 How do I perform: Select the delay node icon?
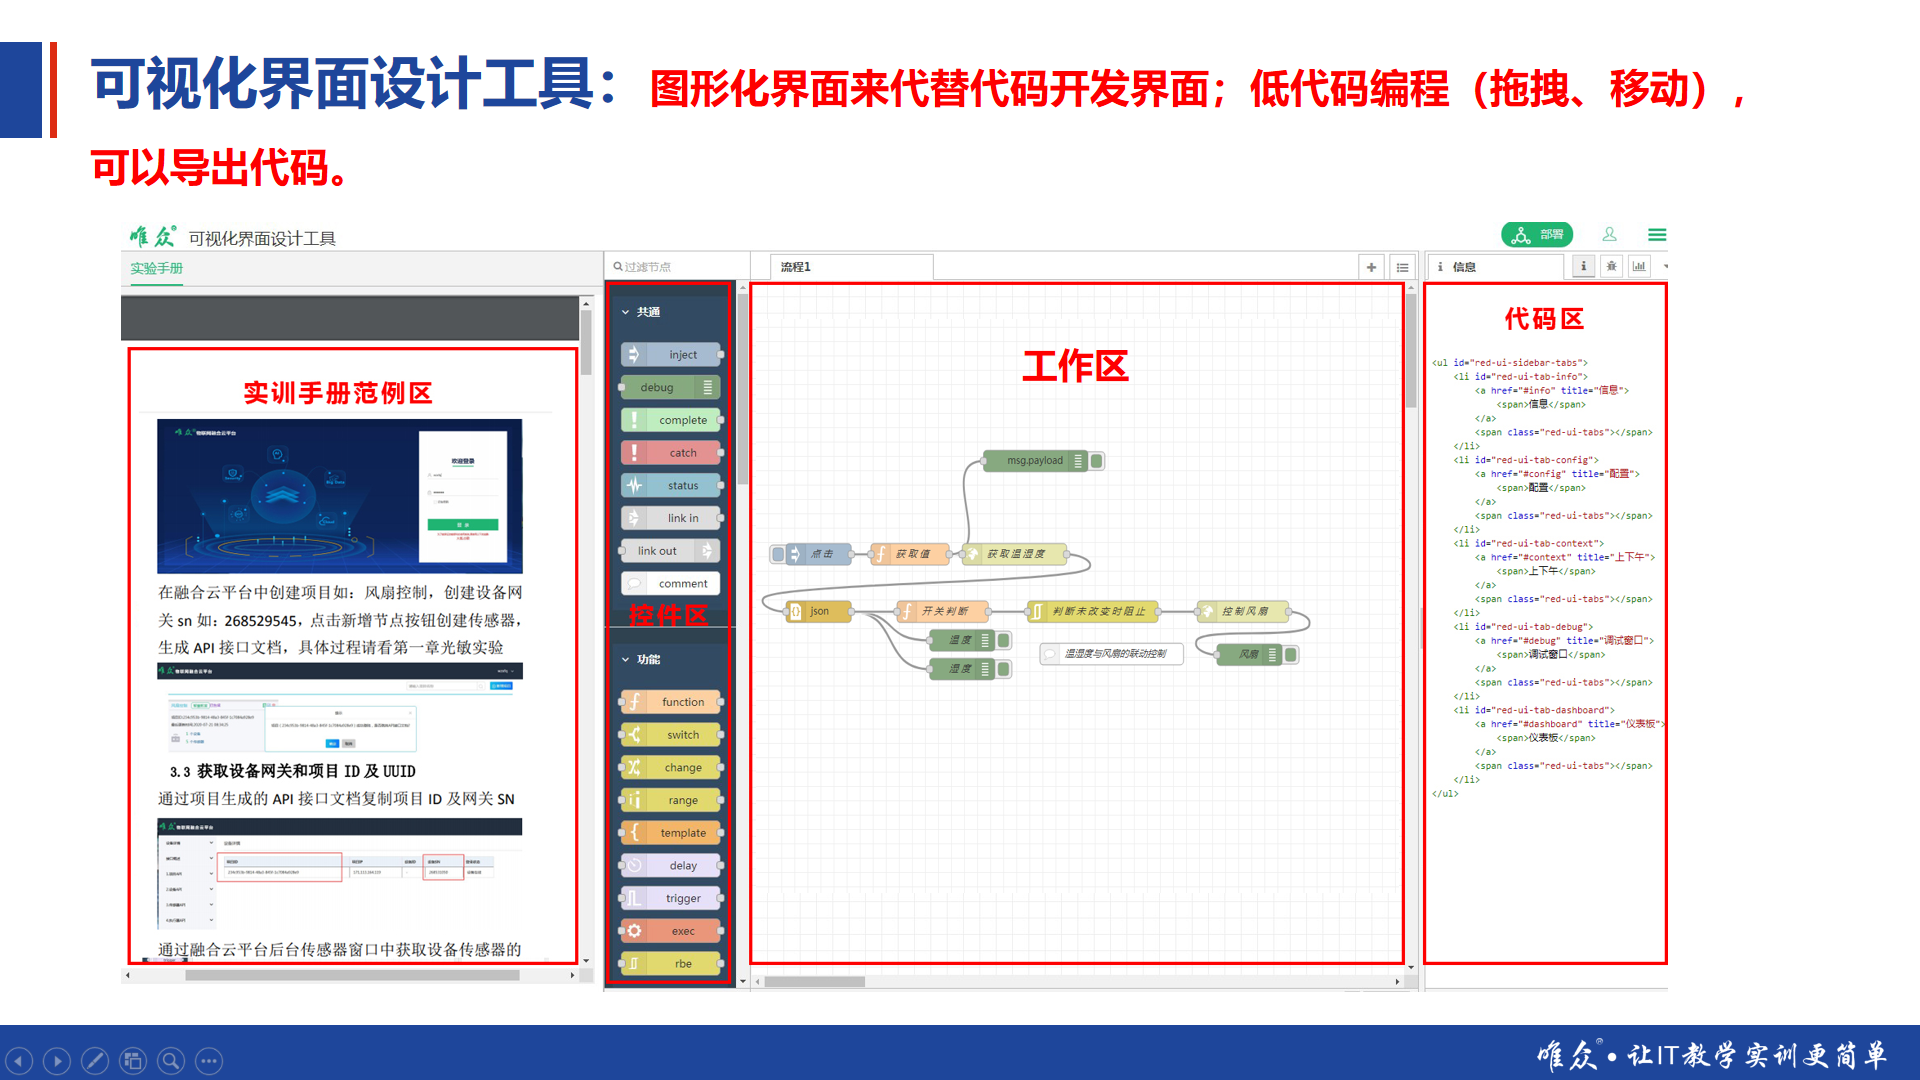634,865
